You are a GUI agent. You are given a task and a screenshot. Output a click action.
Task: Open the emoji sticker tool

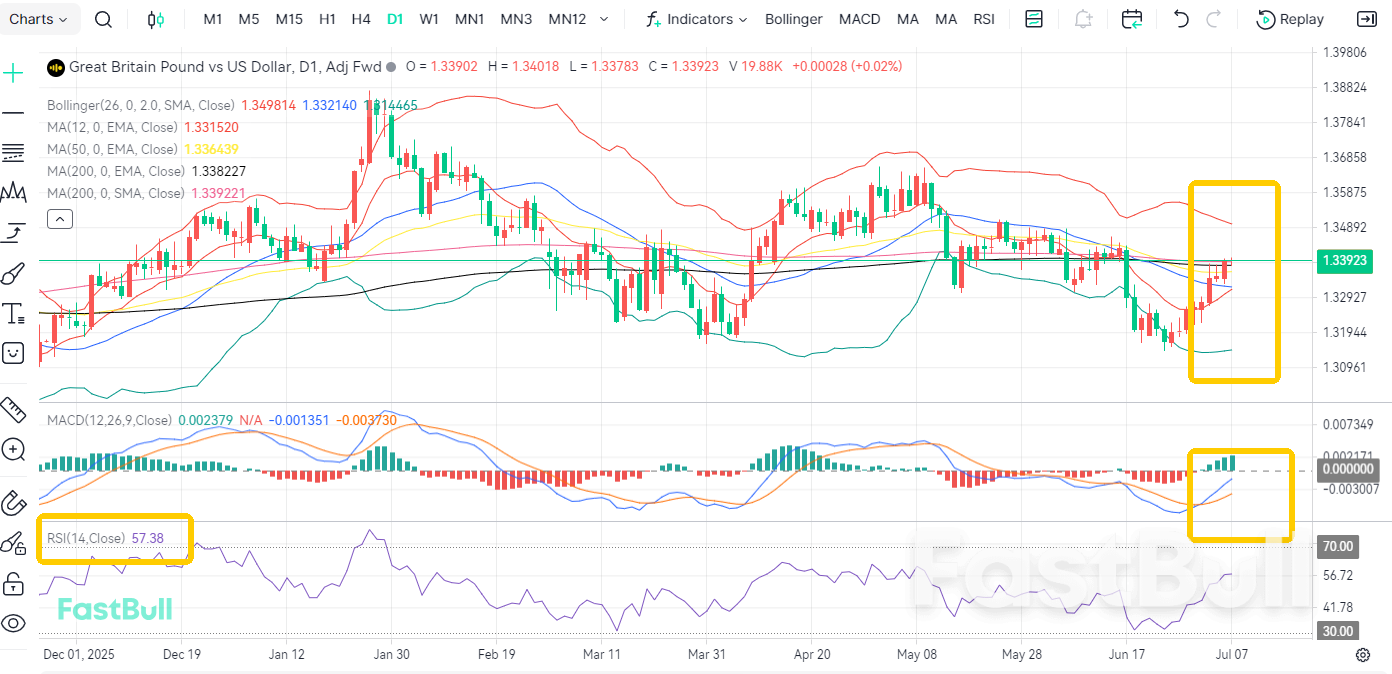point(13,352)
